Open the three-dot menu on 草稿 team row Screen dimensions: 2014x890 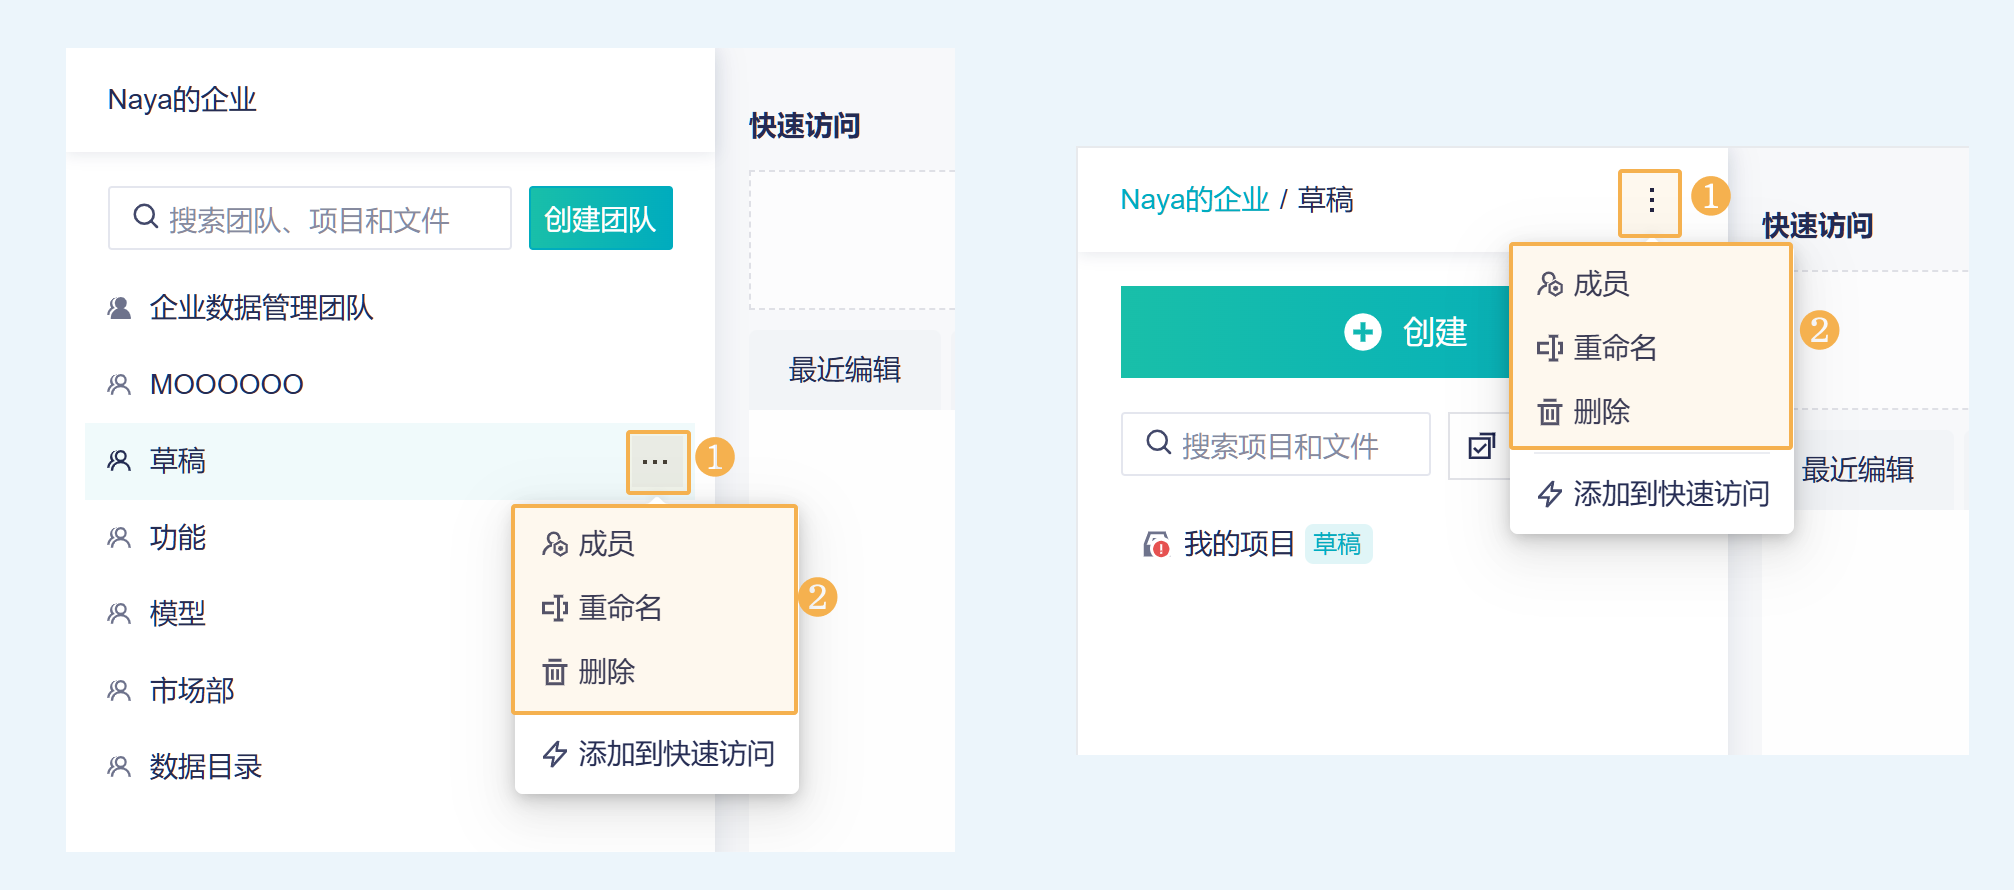656,462
